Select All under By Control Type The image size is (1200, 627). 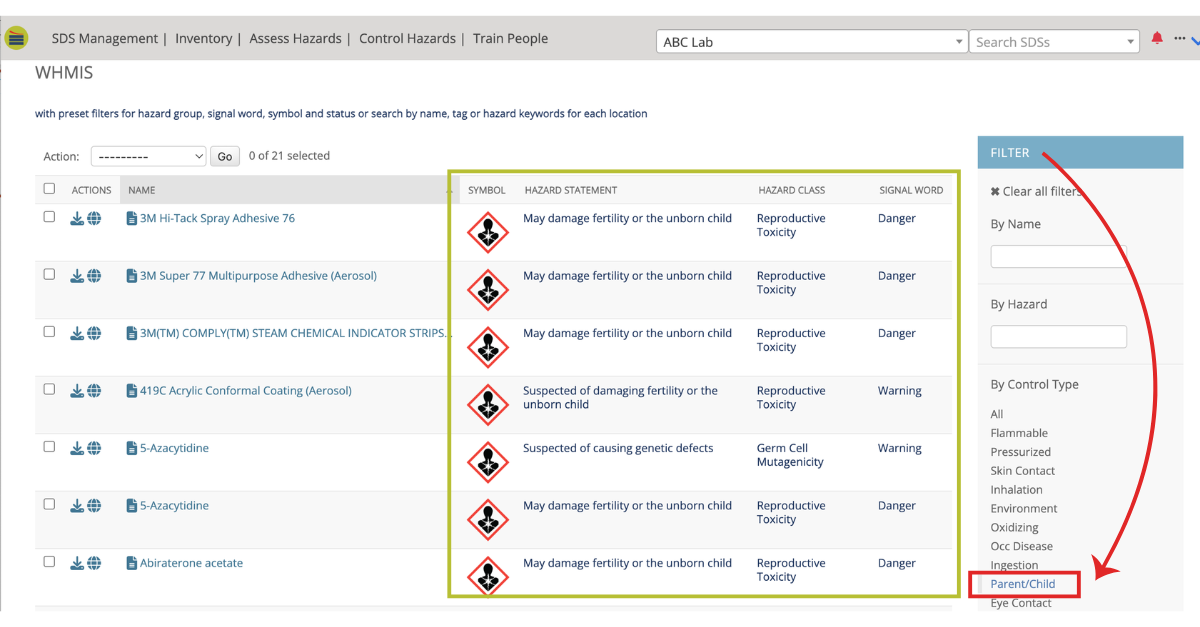click(996, 414)
